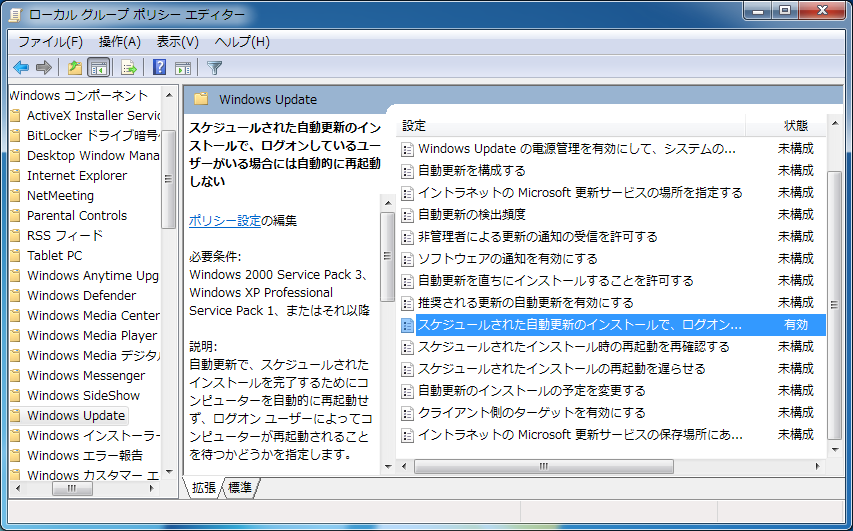
Task: Click settings list horizontal scroll left arrow
Action: [x=404, y=466]
